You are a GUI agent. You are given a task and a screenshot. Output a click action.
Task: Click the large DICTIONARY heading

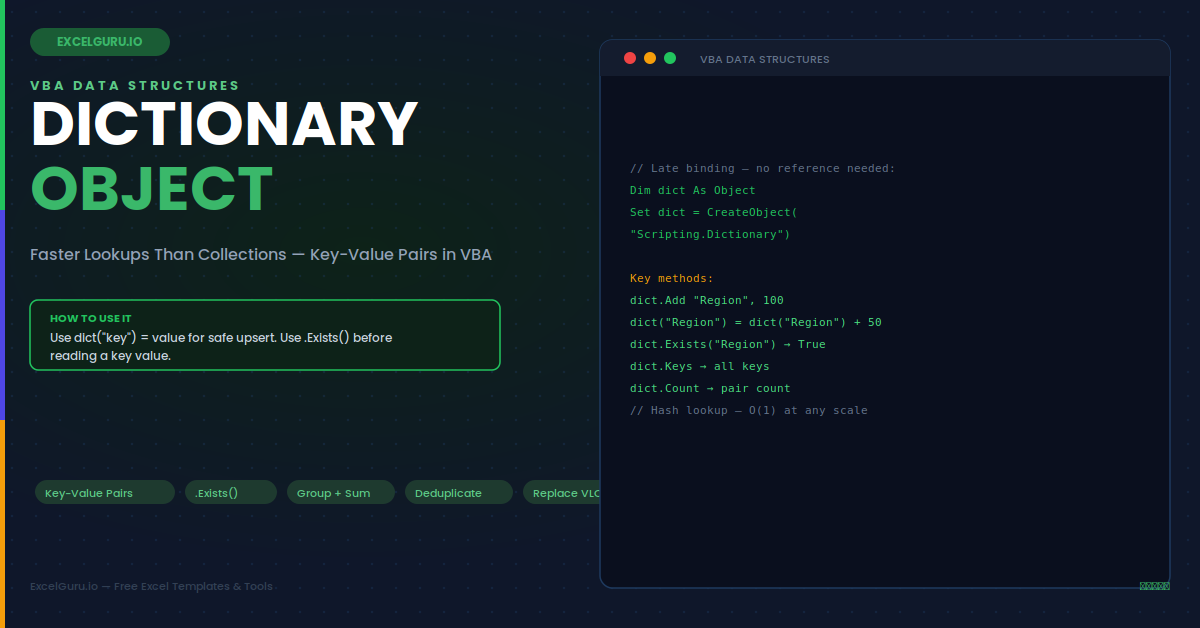click(x=225, y=125)
